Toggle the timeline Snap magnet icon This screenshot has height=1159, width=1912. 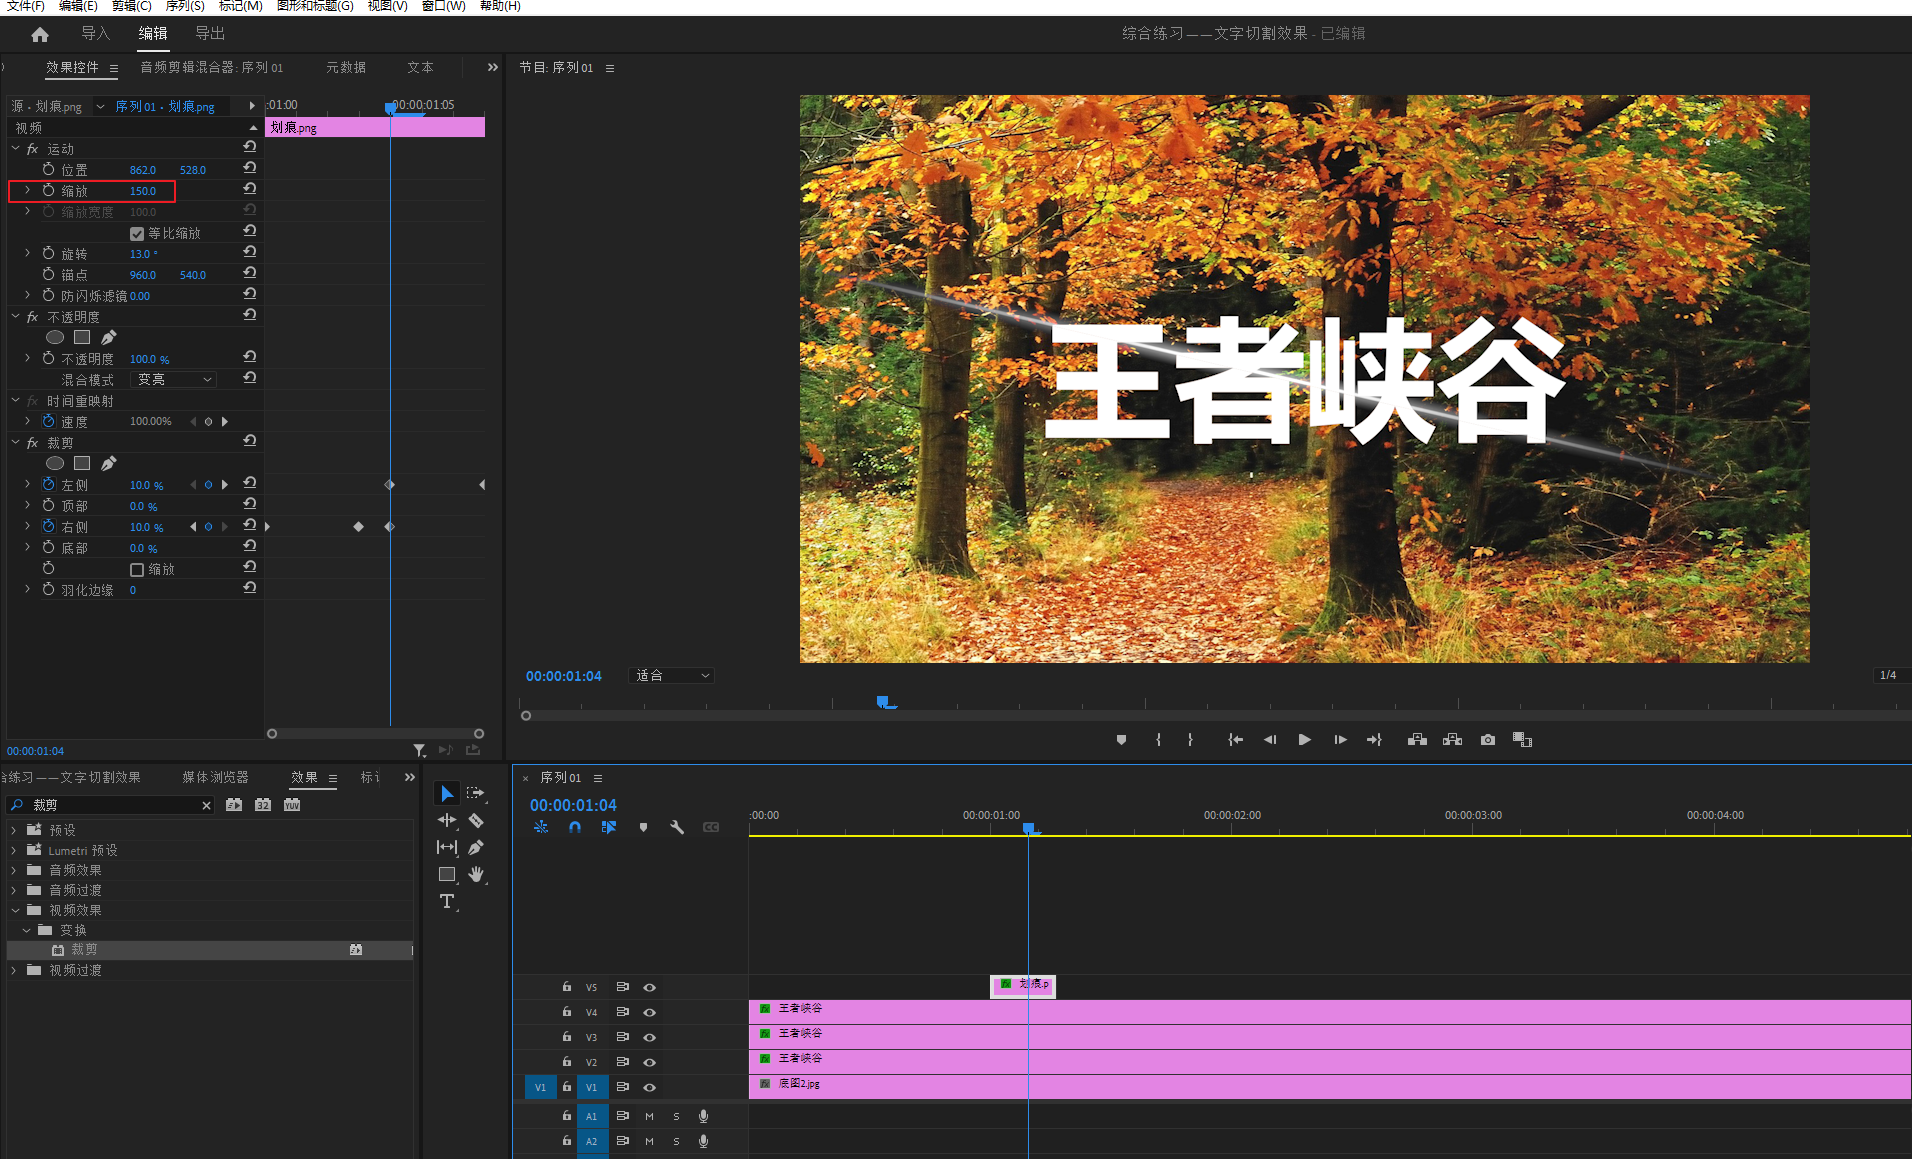[575, 828]
